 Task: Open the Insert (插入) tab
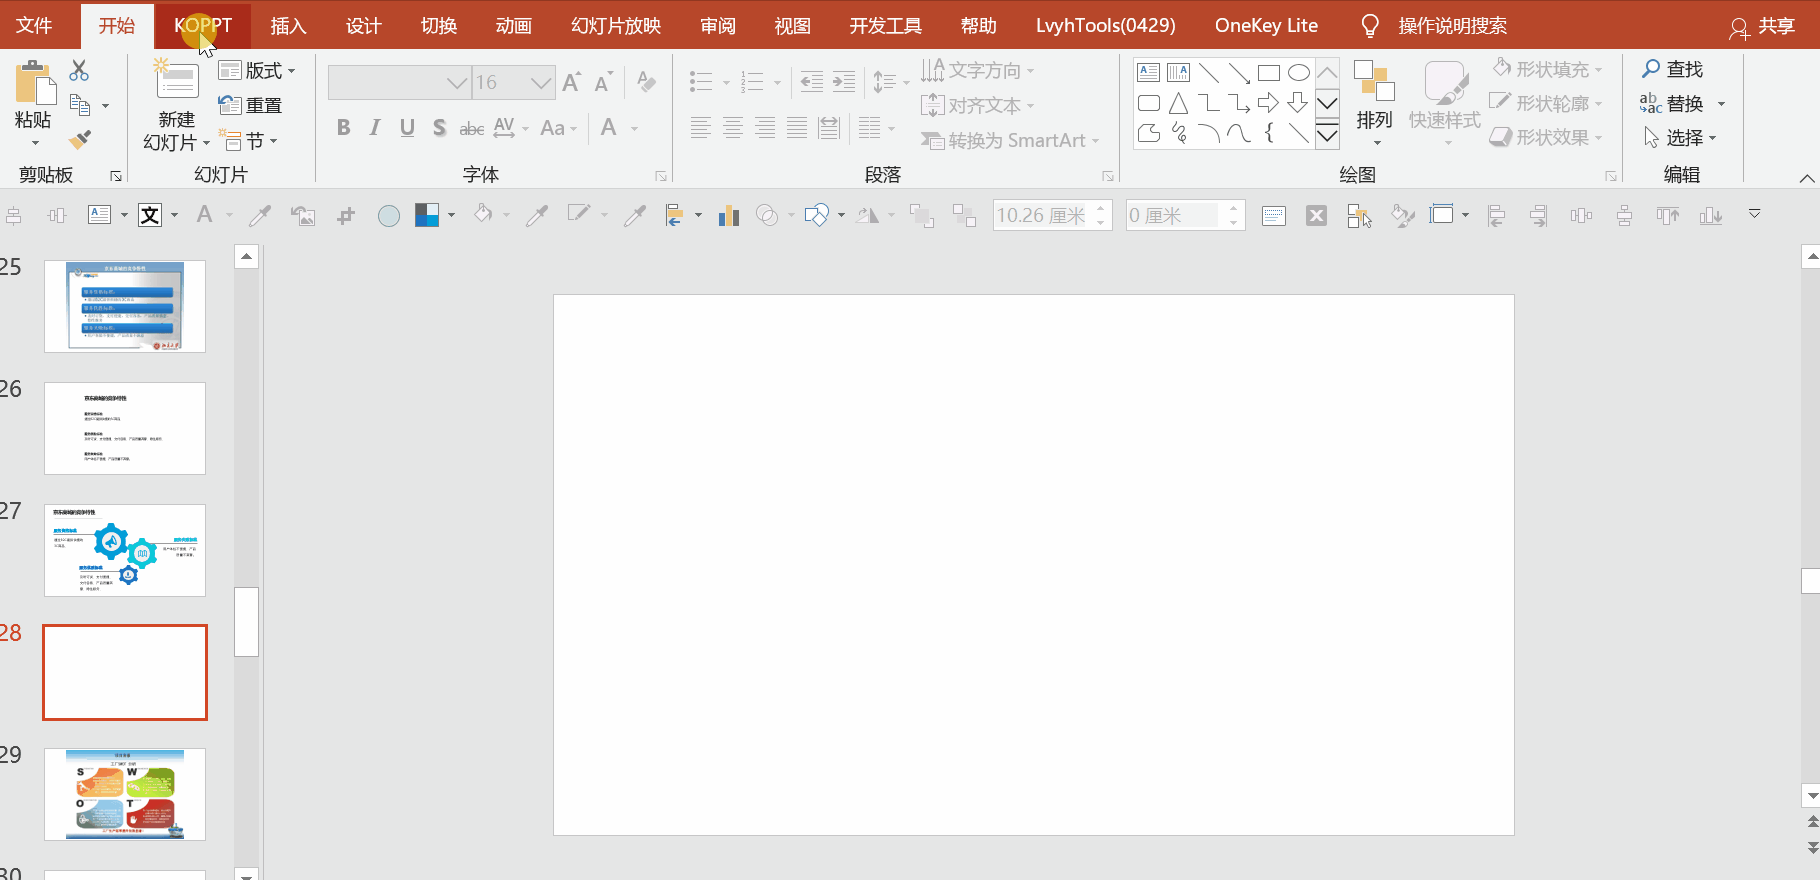[x=288, y=26]
